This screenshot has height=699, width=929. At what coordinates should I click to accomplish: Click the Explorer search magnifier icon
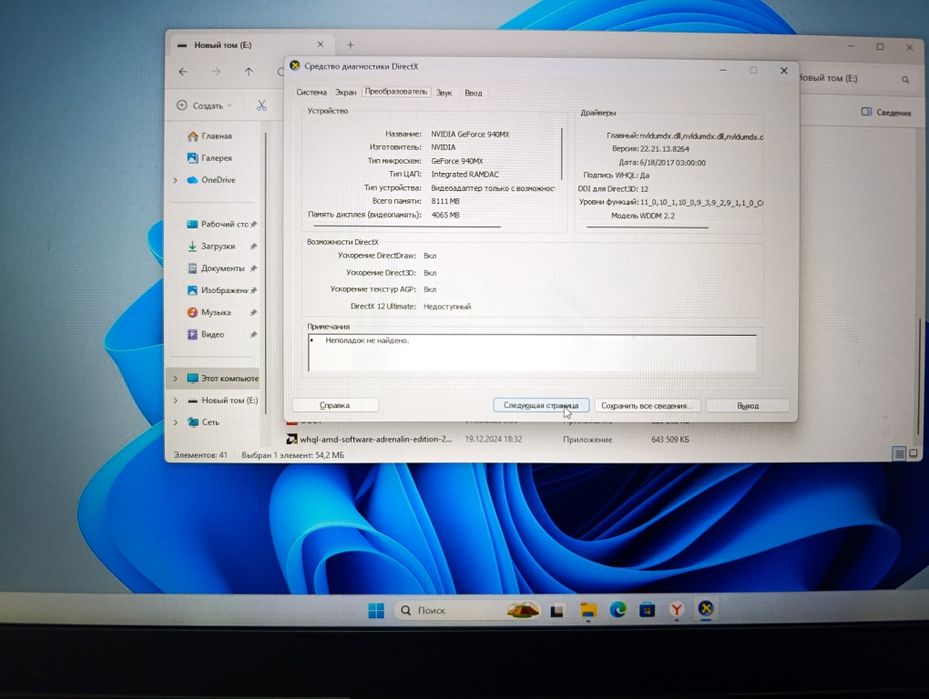click(905, 79)
